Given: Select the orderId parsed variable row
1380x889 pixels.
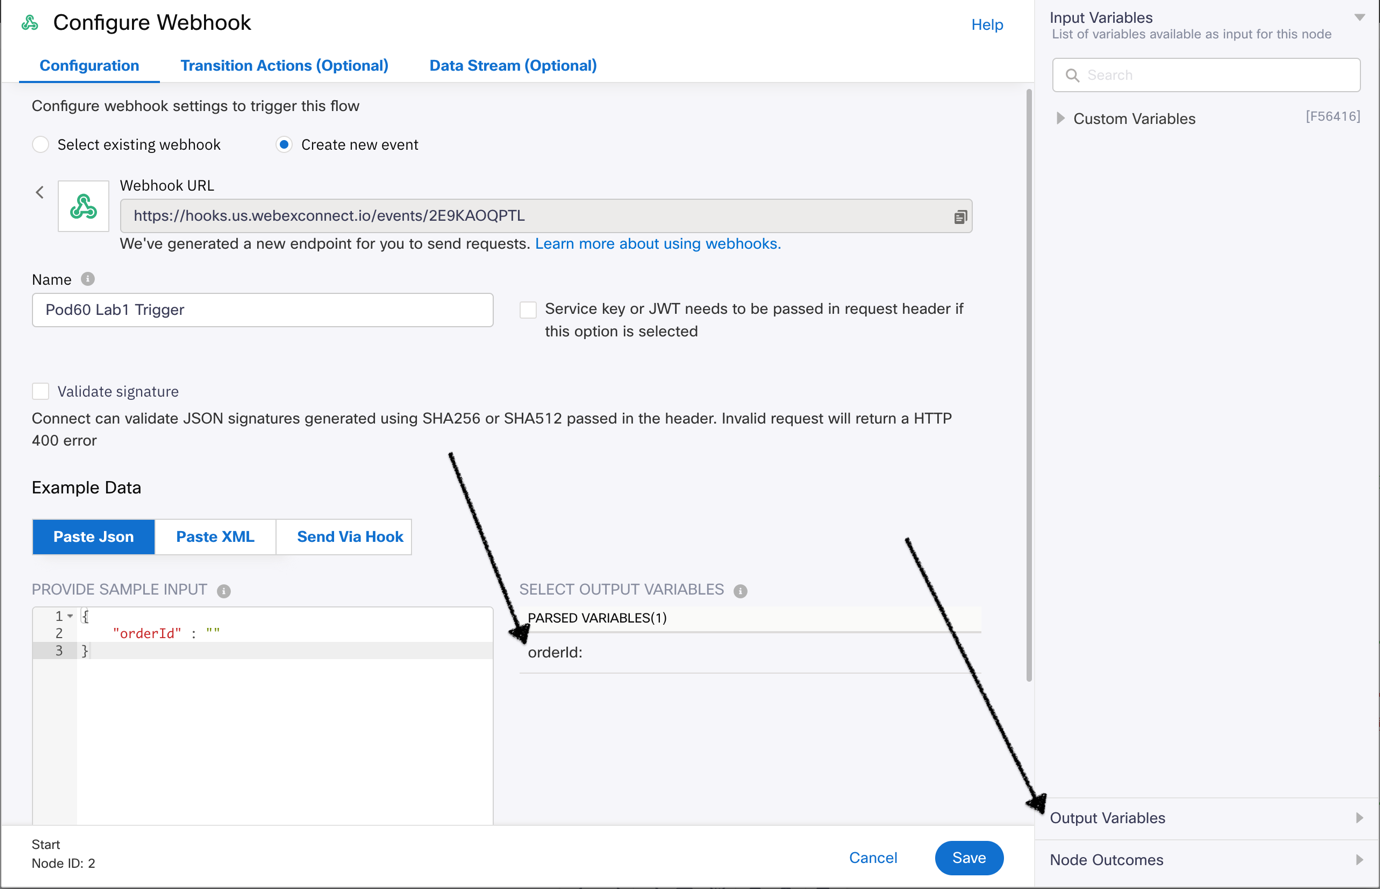Looking at the screenshot, I should [750, 653].
